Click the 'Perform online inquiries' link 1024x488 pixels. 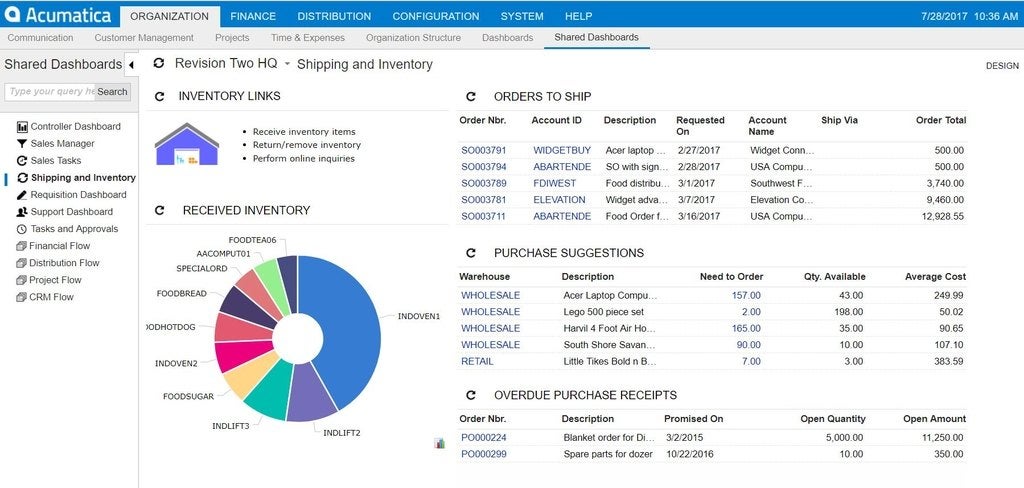pyautogui.click(x=304, y=158)
